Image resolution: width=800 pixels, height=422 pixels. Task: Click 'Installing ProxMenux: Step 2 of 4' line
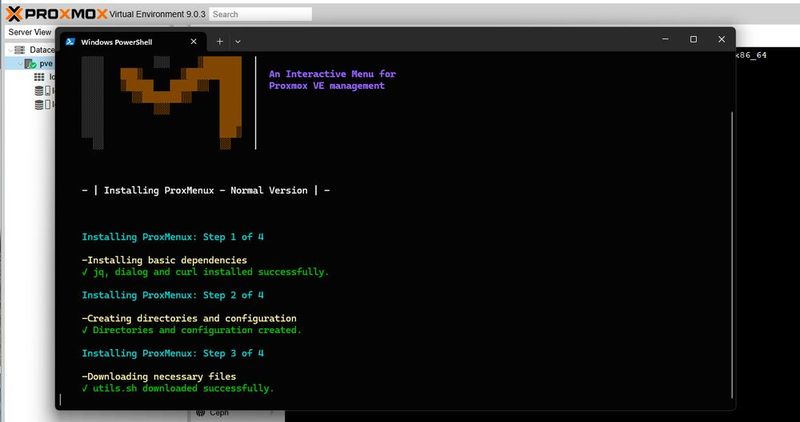coord(173,295)
